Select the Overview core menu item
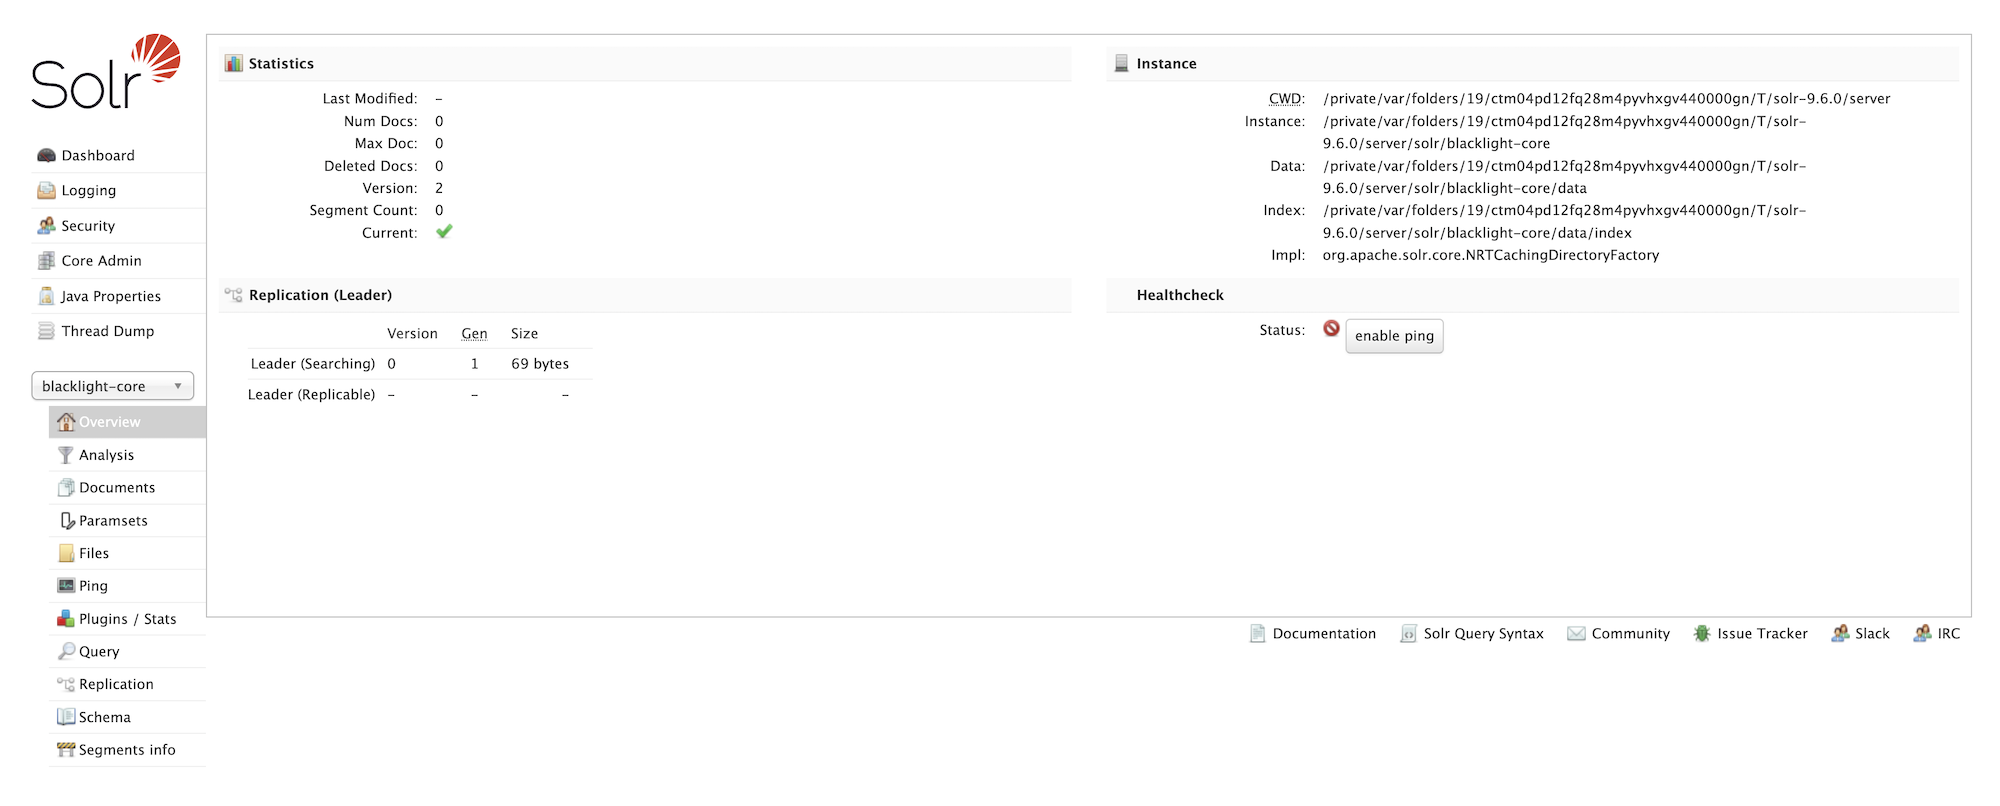Image resolution: width=2000 pixels, height=806 pixels. [127, 422]
